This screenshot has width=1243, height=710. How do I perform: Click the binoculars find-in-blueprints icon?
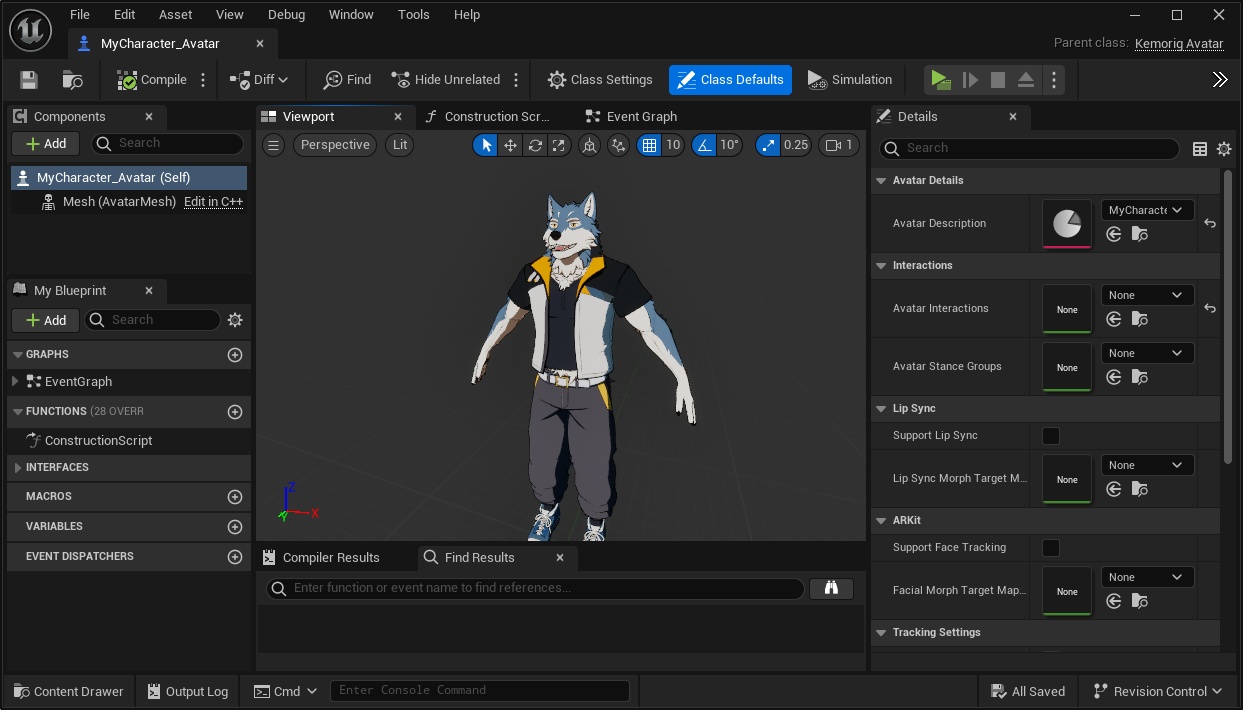point(831,588)
